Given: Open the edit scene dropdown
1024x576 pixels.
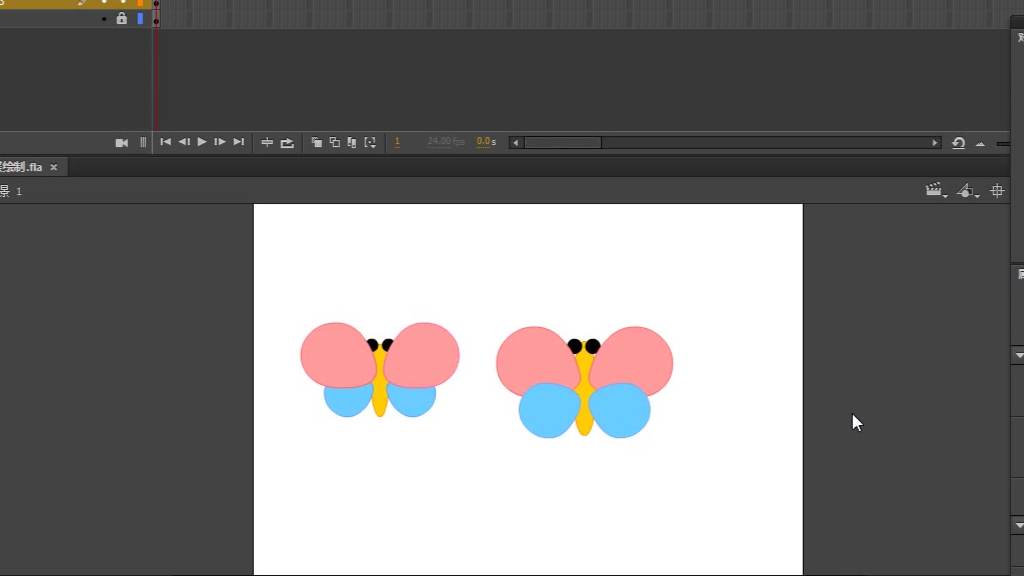Looking at the screenshot, I should pos(936,190).
